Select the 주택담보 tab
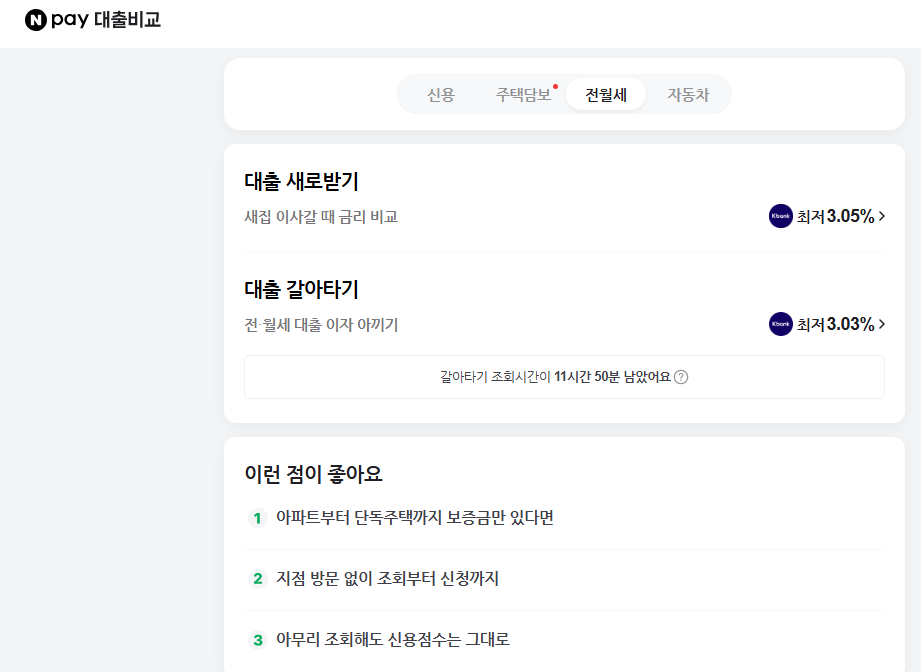The height and width of the screenshot is (672, 921). point(523,95)
